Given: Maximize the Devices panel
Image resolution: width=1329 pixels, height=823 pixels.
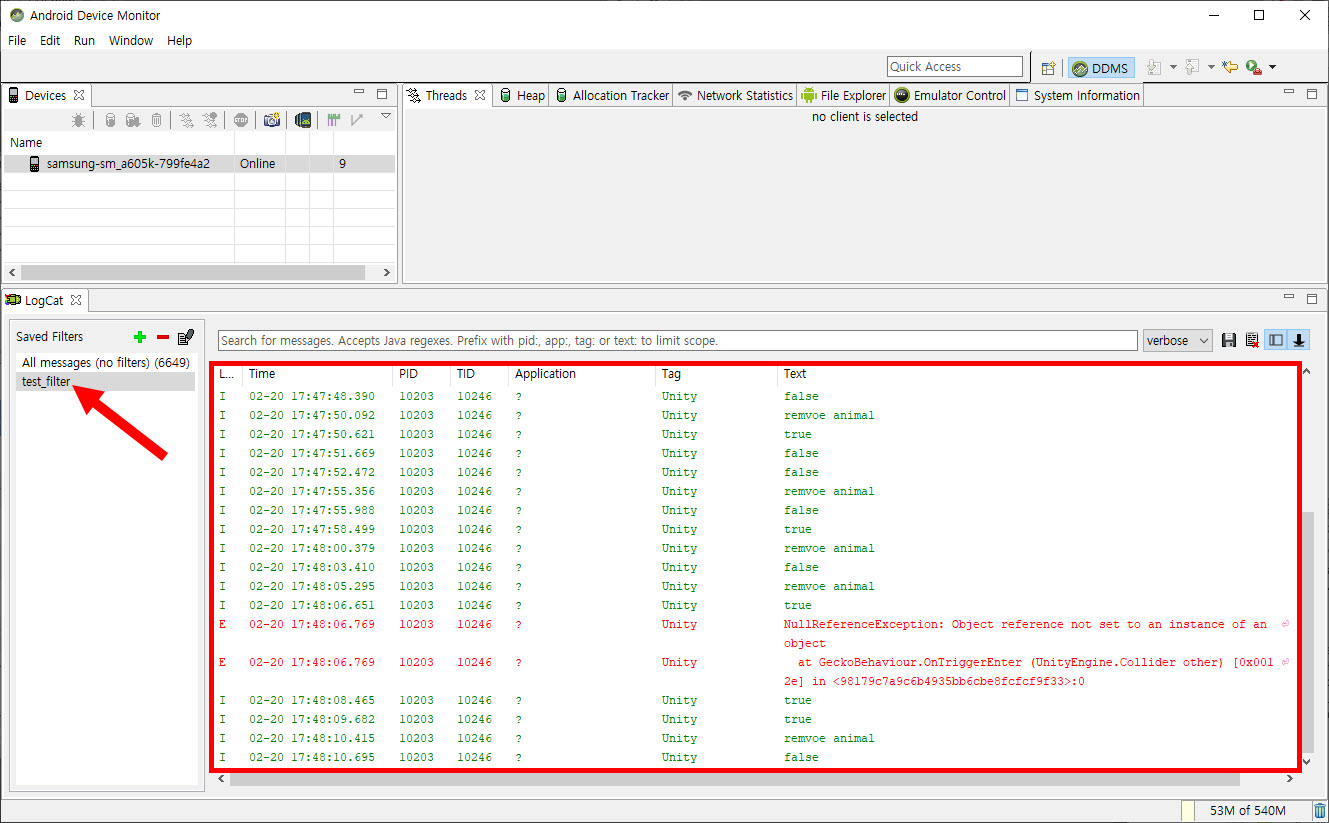Looking at the screenshot, I should pos(382,93).
